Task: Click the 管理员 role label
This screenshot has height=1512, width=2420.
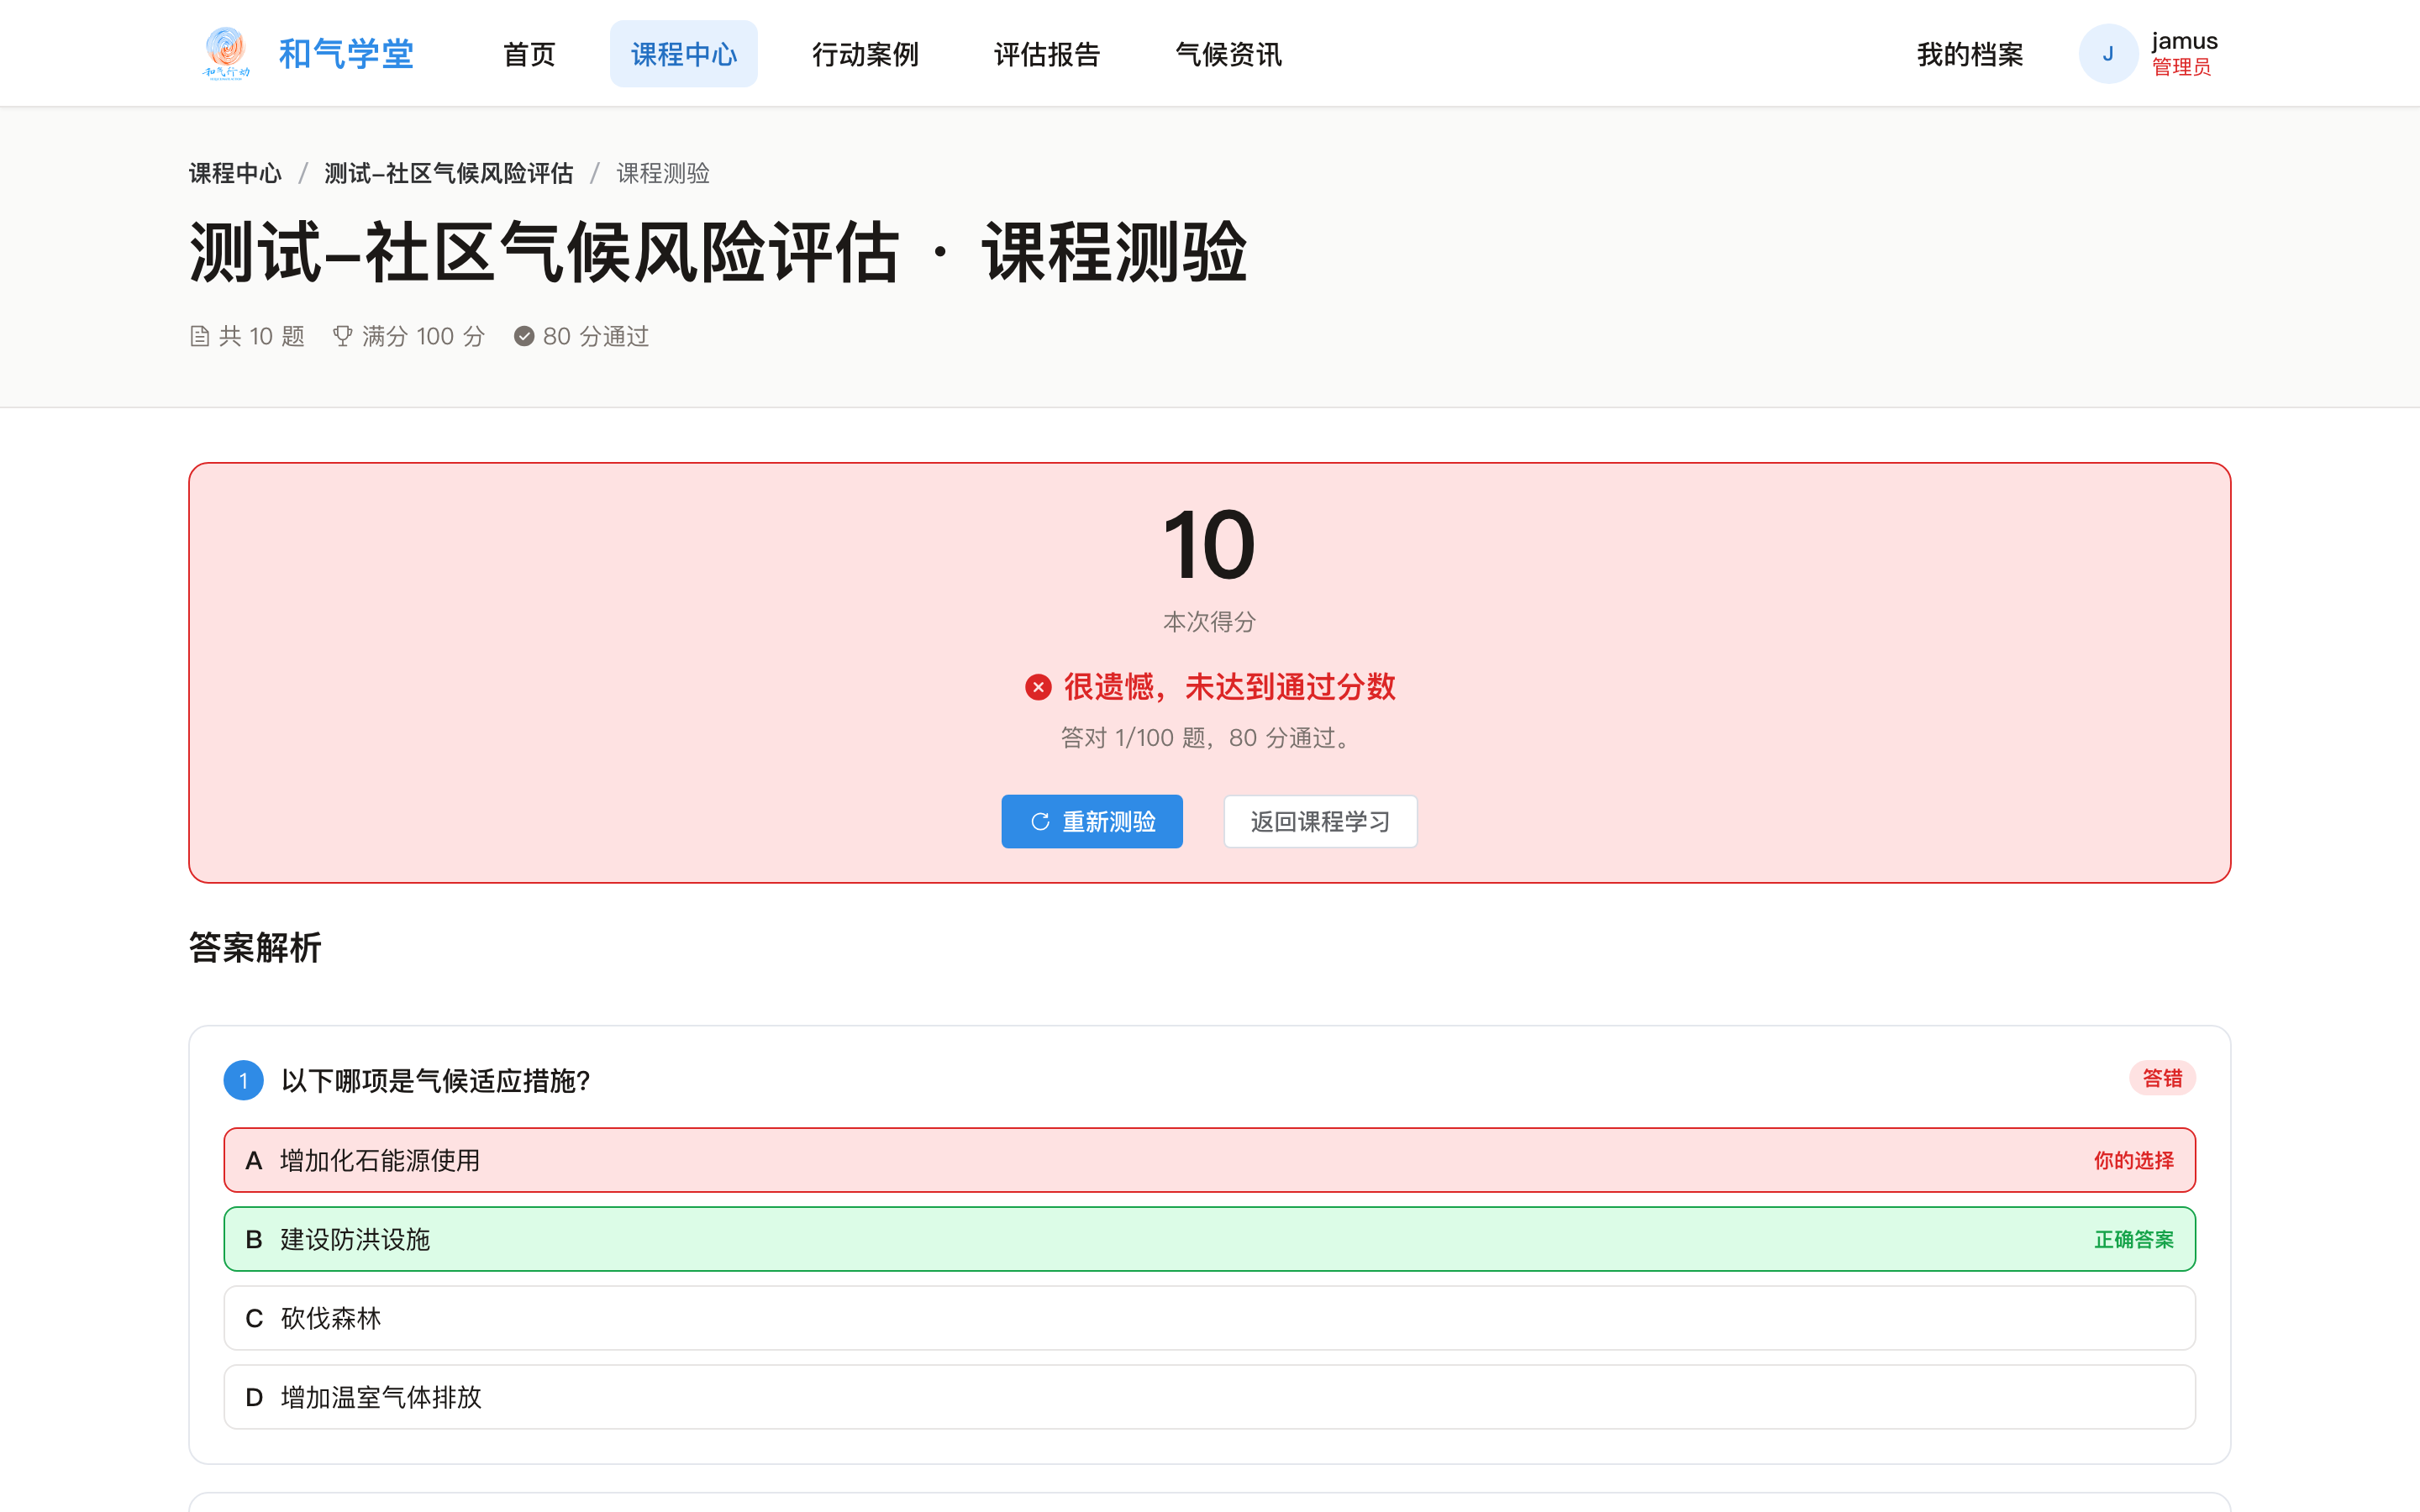Action: [x=2181, y=67]
